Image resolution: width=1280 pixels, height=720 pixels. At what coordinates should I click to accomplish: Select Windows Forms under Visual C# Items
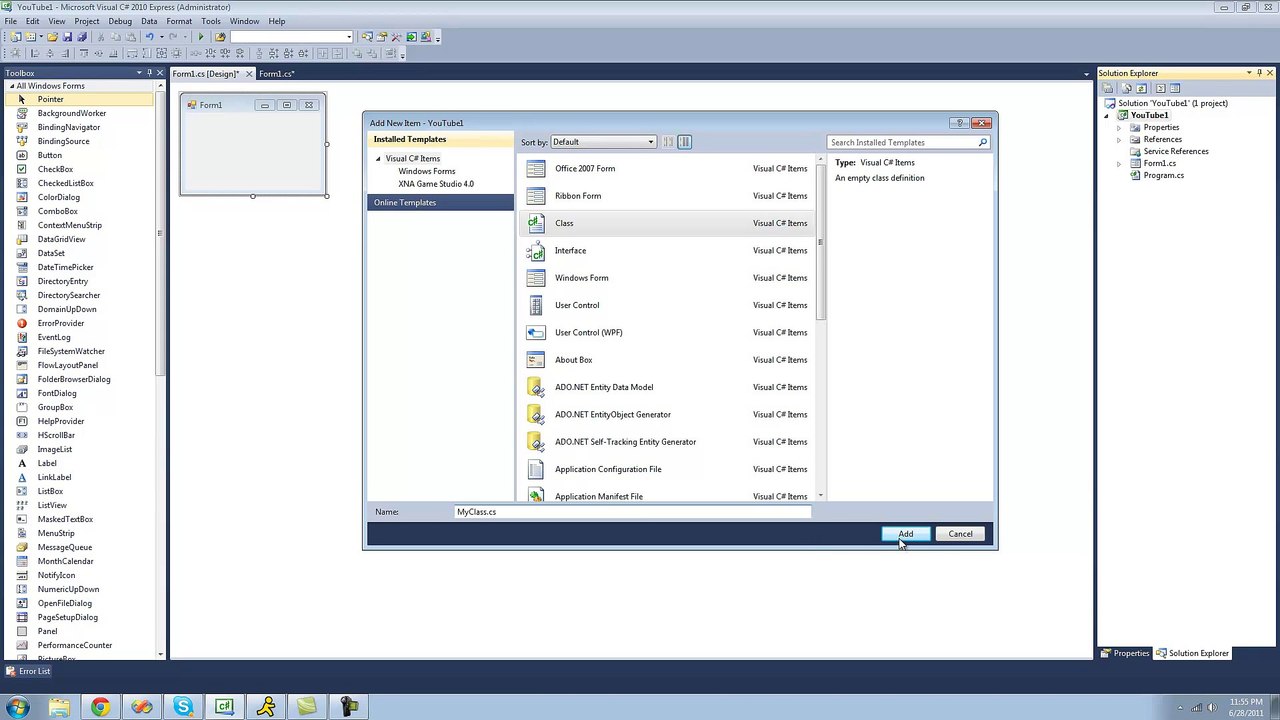[x=427, y=171]
